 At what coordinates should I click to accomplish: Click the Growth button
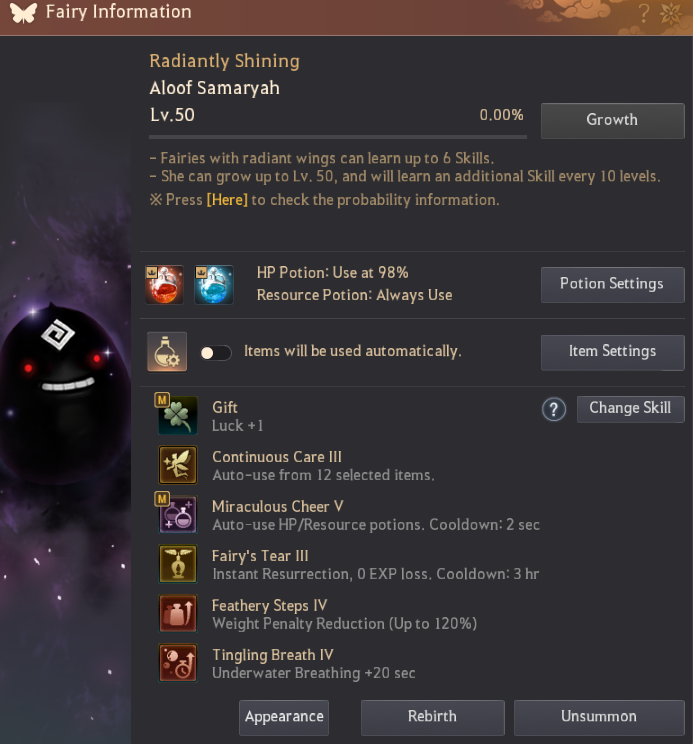click(x=612, y=121)
